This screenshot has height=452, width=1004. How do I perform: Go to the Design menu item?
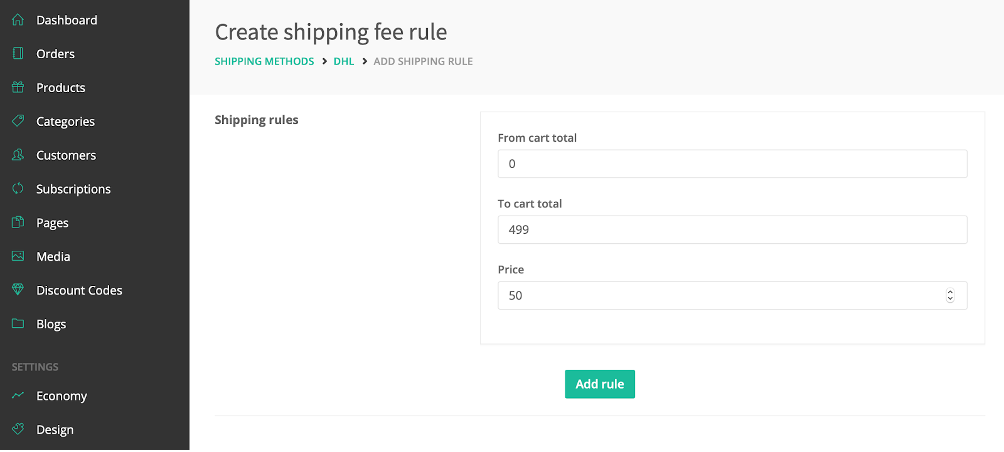55,430
